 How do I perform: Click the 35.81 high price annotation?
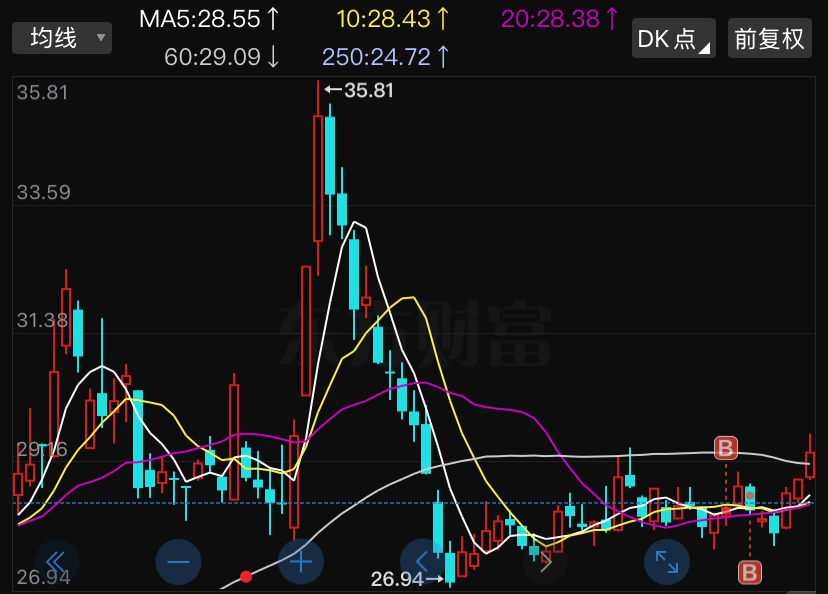359,90
